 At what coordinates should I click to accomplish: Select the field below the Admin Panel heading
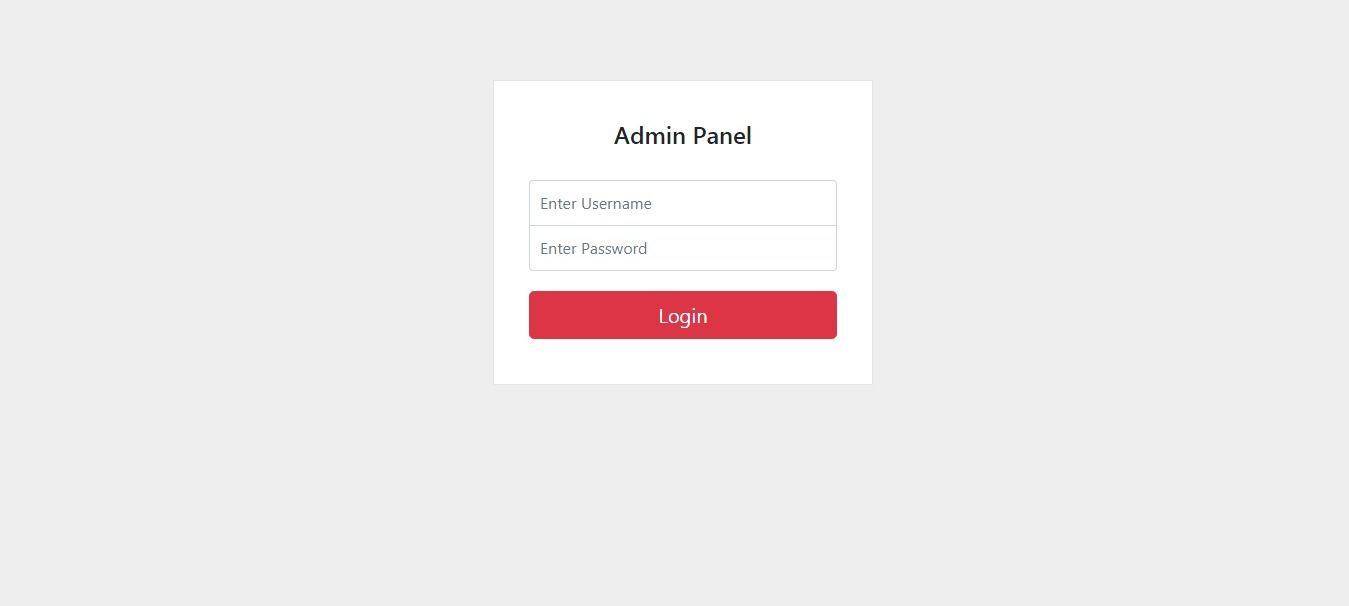click(682, 203)
